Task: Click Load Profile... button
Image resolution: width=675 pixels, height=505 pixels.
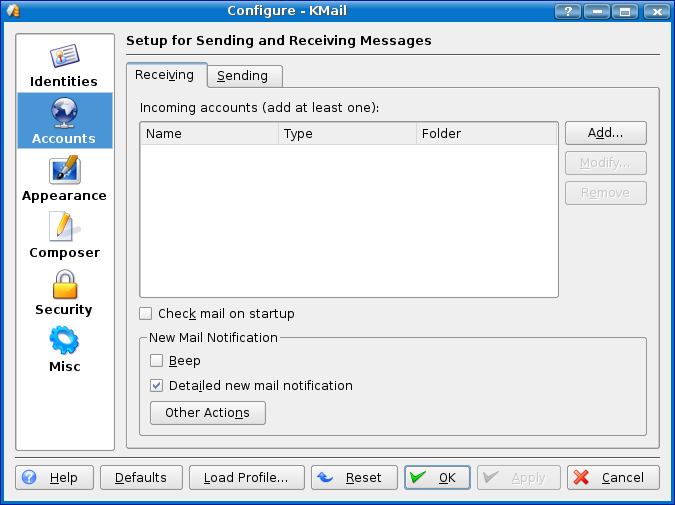Action: 247,477
